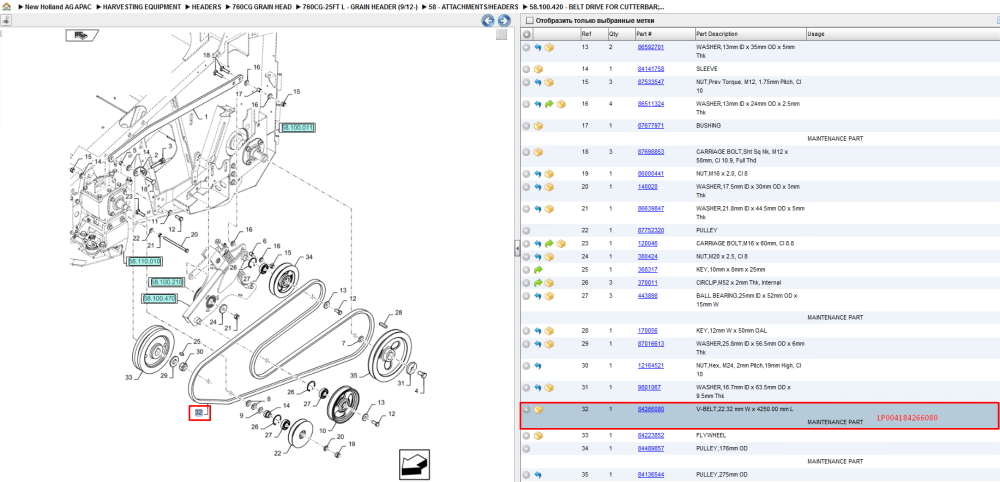The image size is (1000, 482).
Task: Click the package icon for FLYWHEEL 84223852
Action: pos(538,435)
